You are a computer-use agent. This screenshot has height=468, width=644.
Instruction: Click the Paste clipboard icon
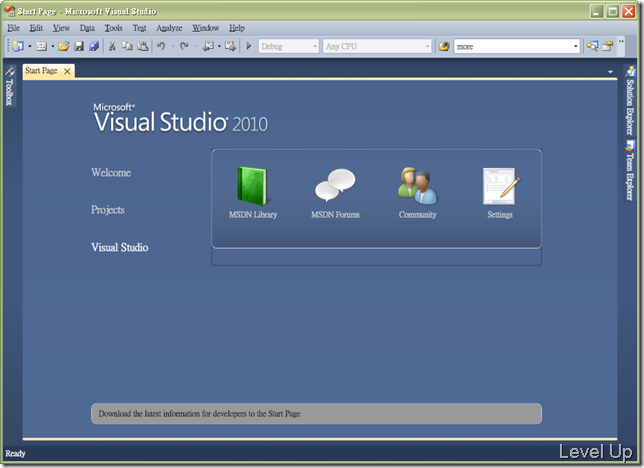[143, 46]
